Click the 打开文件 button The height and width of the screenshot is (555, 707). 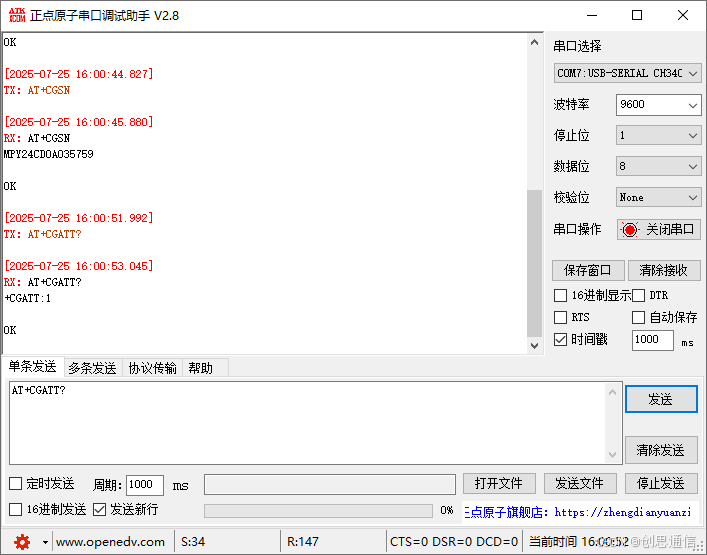499,484
